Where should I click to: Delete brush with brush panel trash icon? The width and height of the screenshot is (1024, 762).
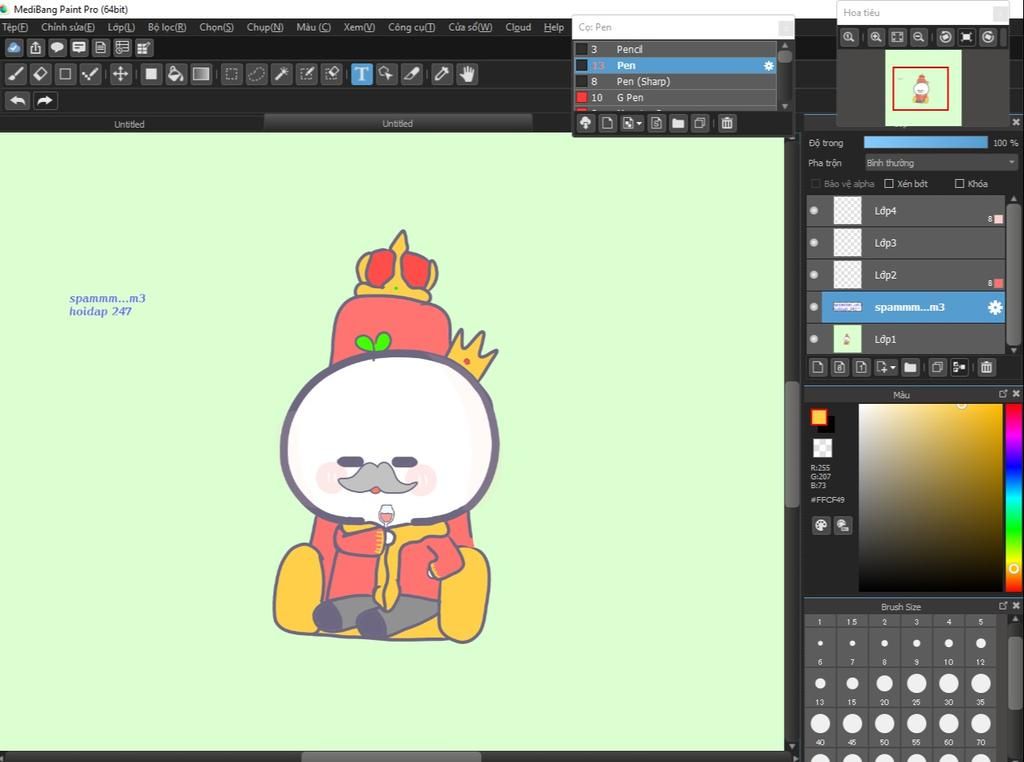click(x=727, y=123)
